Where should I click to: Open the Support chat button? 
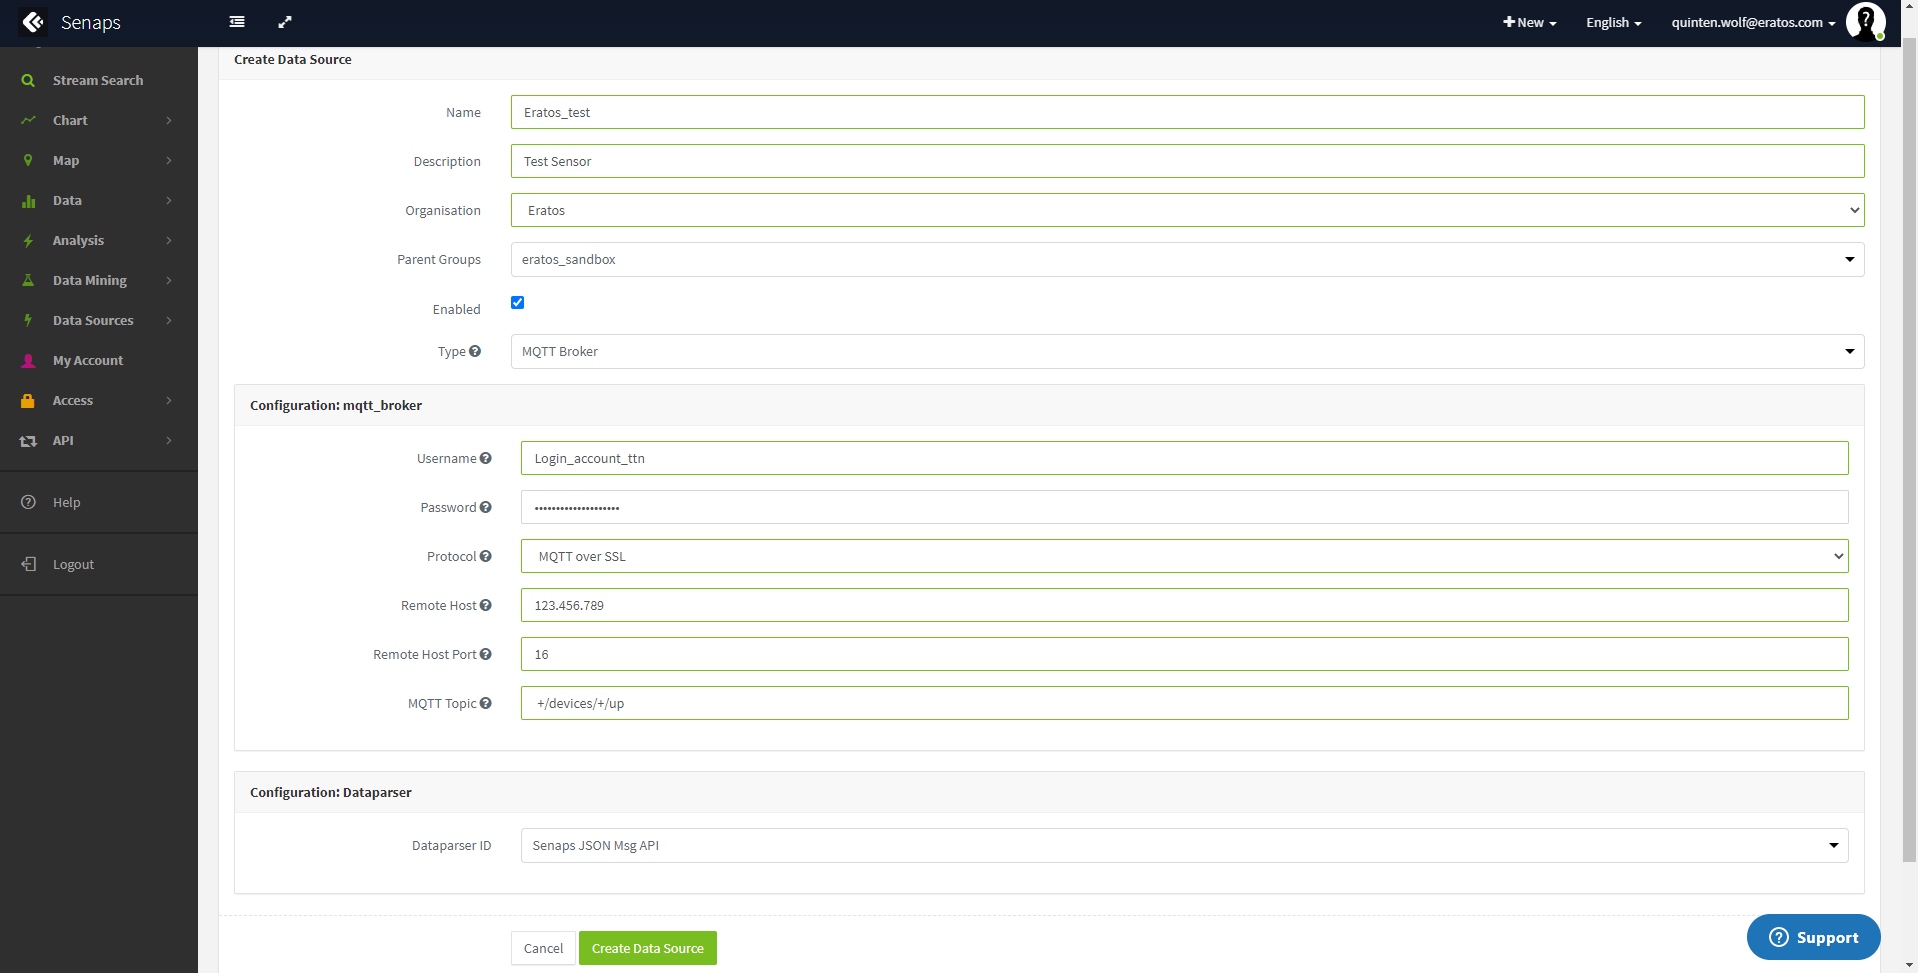pyautogui.click(x=1813, y=937)
